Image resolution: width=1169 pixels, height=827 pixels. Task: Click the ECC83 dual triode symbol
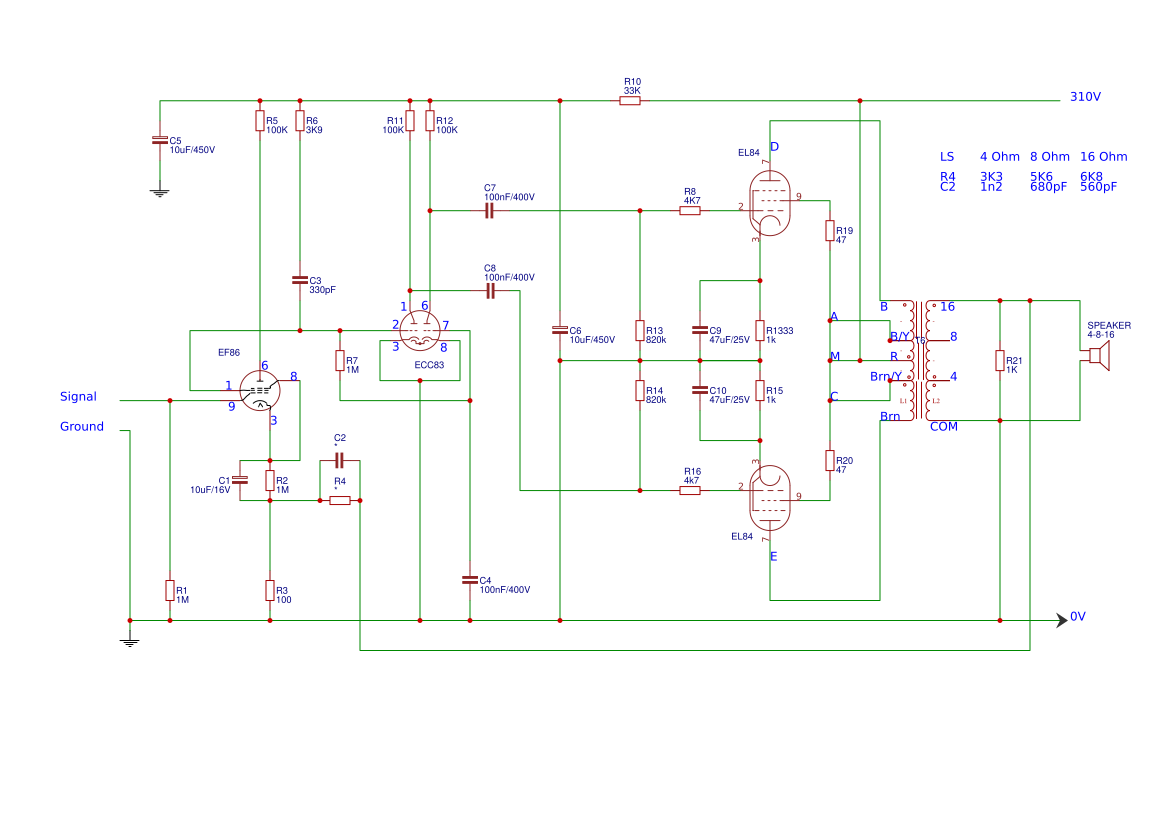(420, 330)
